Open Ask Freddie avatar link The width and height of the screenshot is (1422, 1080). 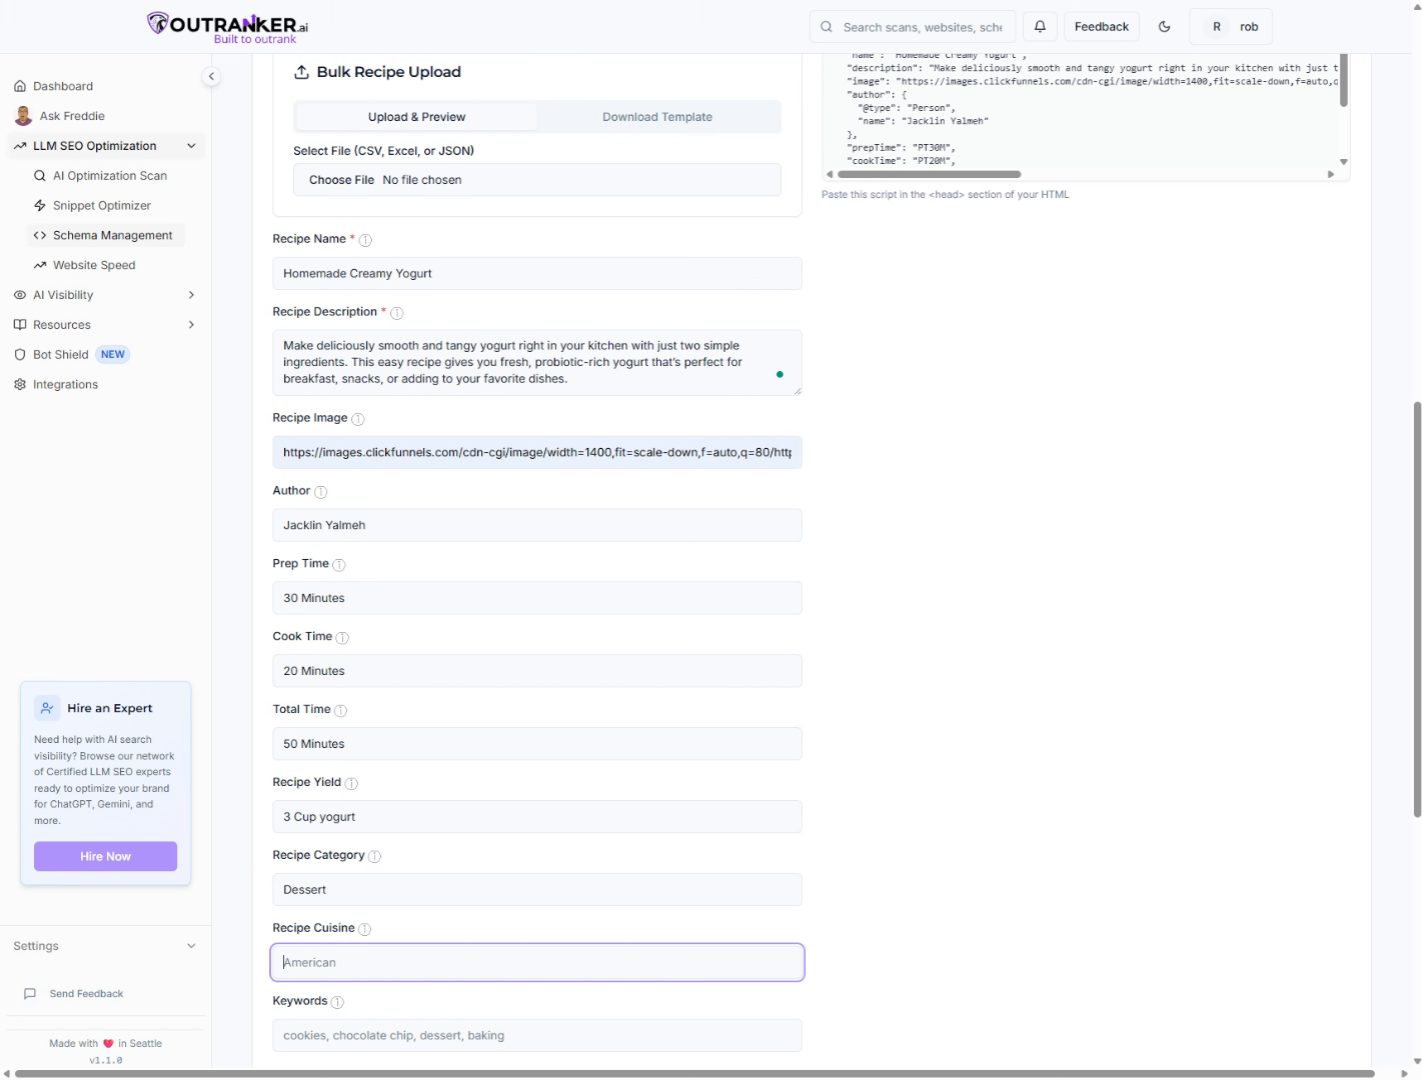pyautogui.click(x=23, y=116)
